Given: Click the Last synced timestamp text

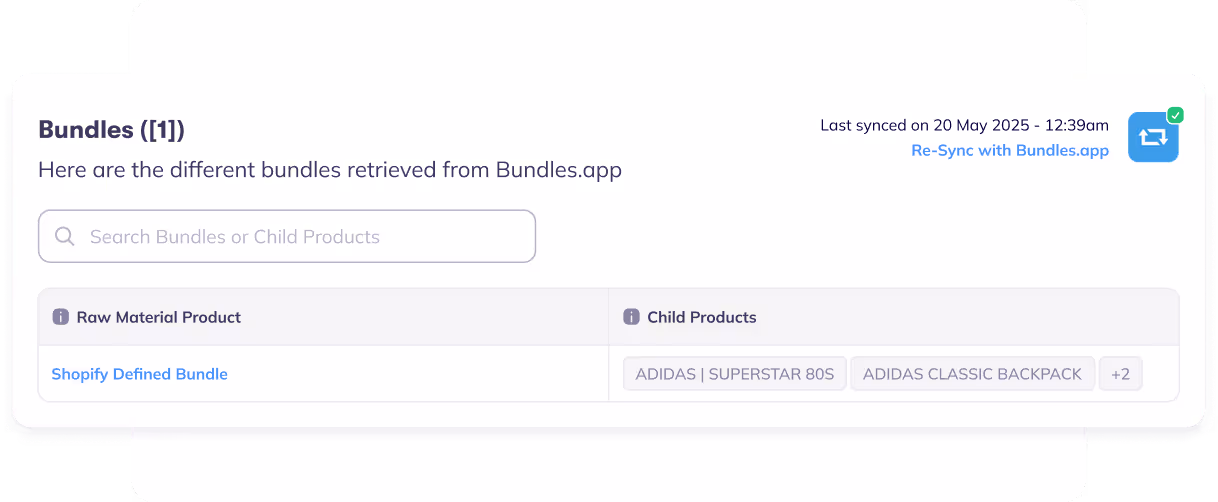Looking at the screenshot, I should [x=963, y=125].
